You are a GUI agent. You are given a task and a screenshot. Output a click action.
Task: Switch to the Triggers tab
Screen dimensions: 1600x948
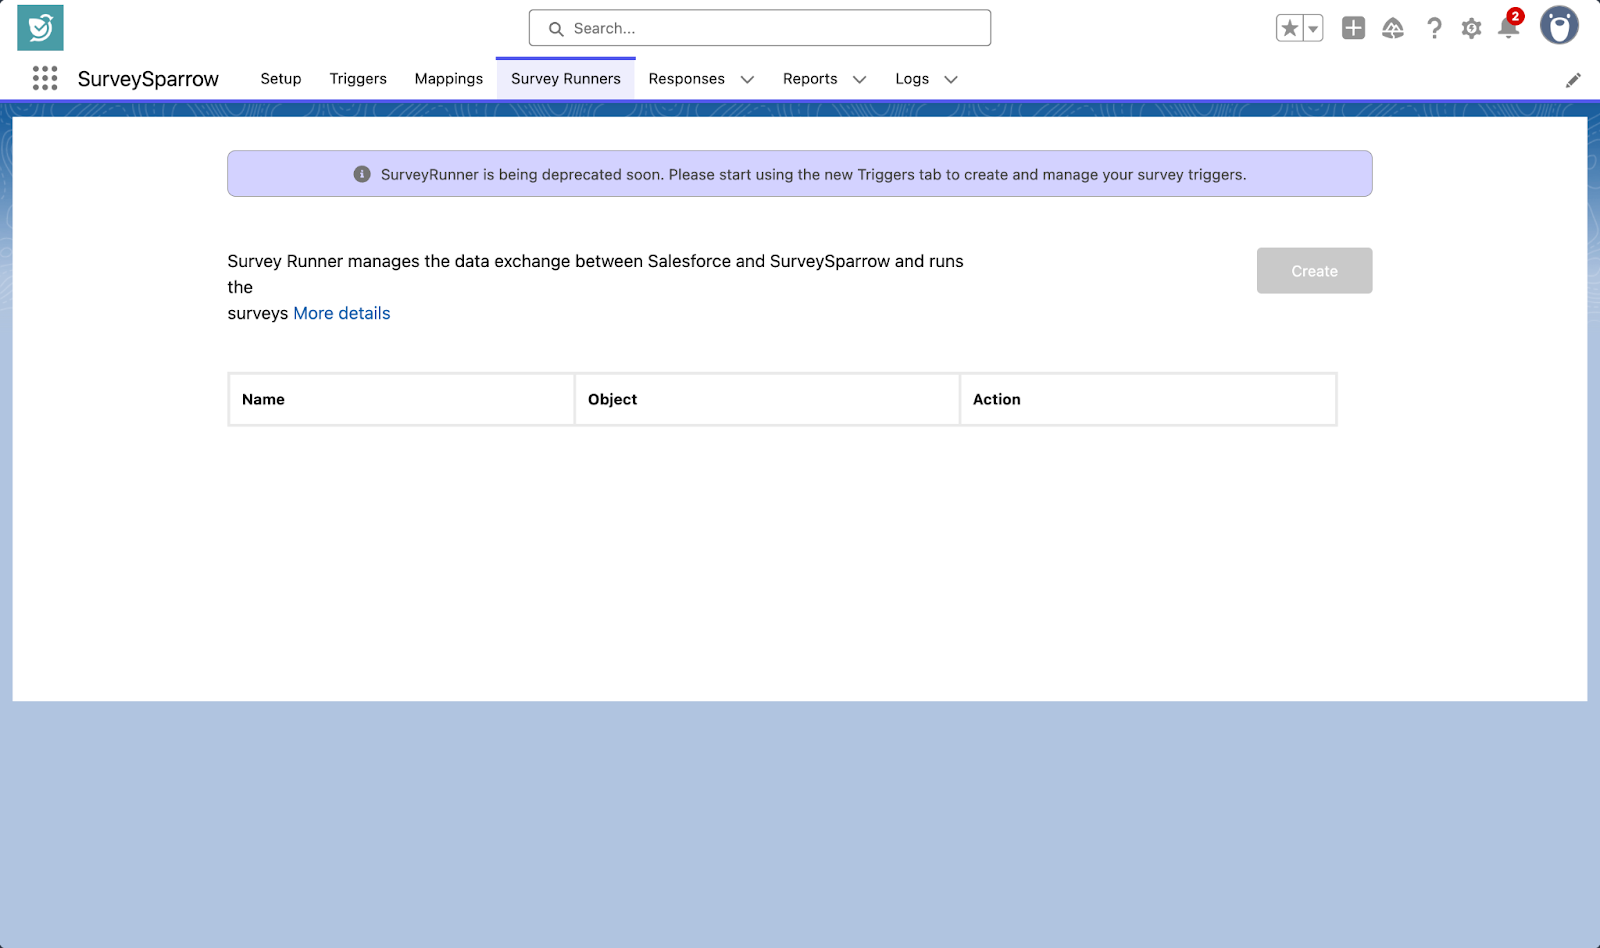(x=358, y=79)
